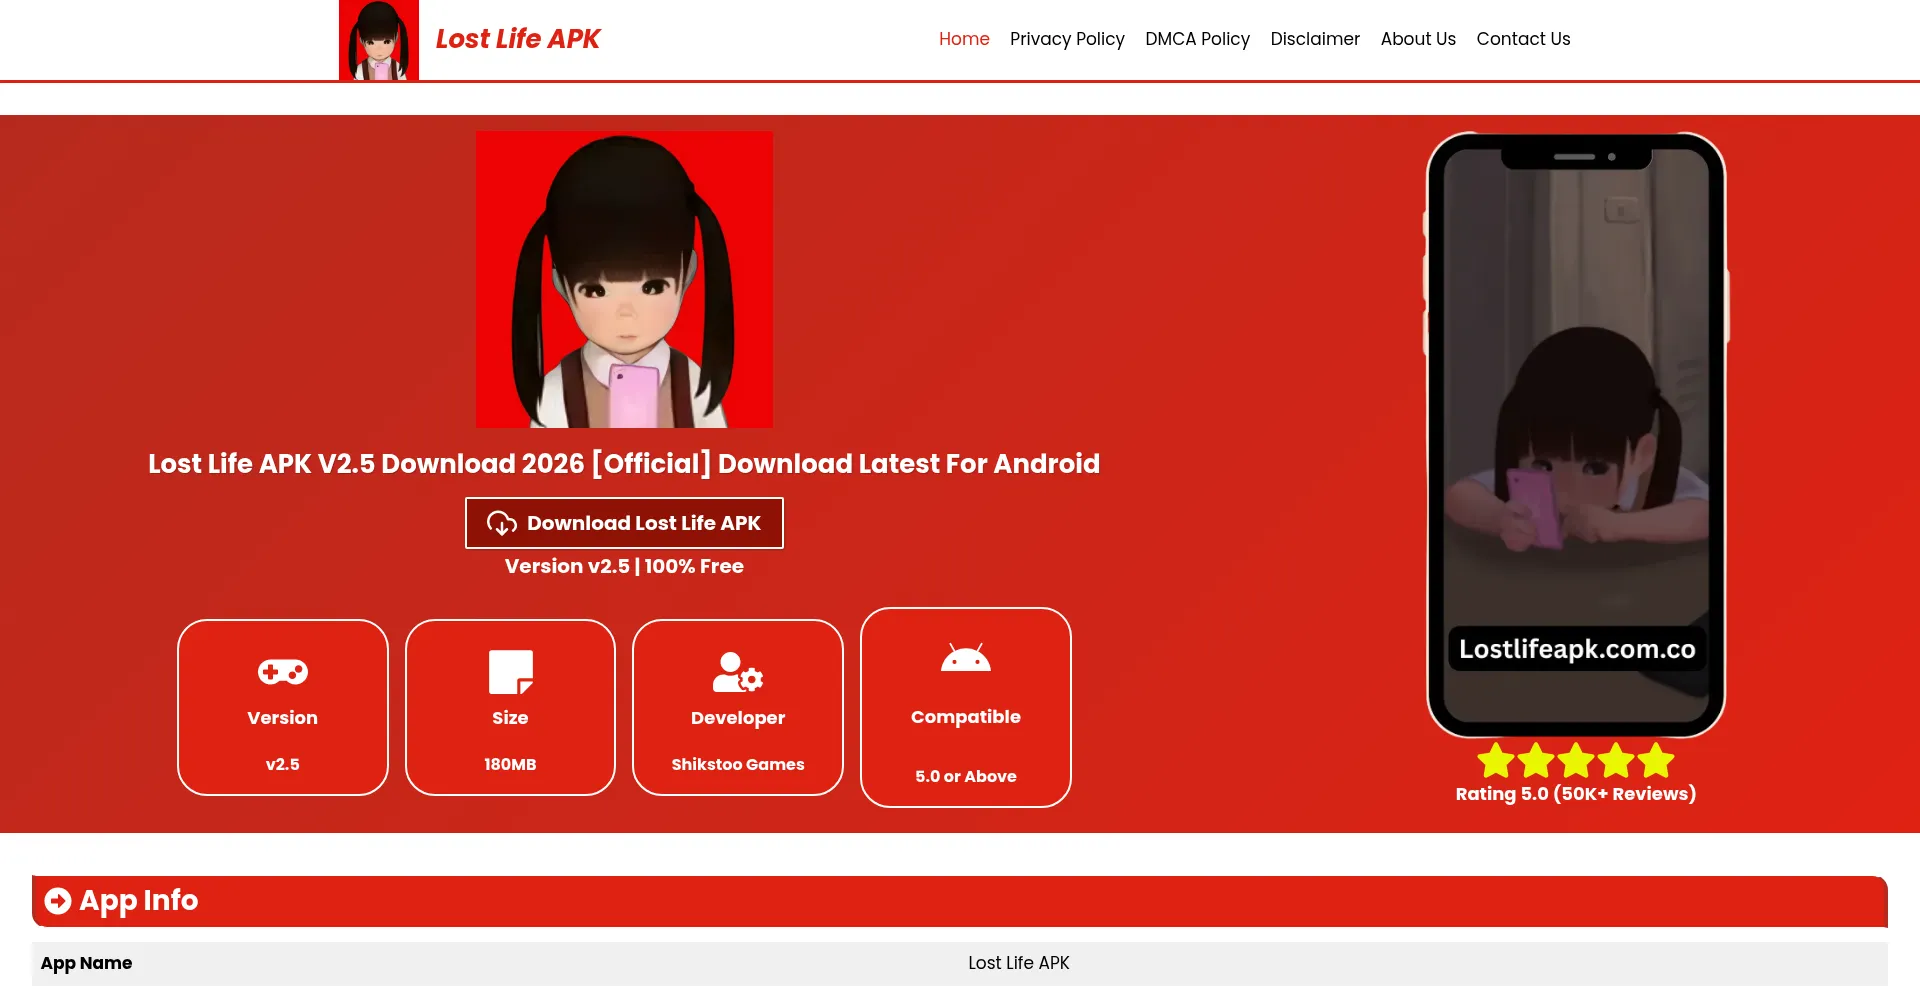Select the Shikstoo Games developer text
1920x993 pixels.
(x=738, y=764)
